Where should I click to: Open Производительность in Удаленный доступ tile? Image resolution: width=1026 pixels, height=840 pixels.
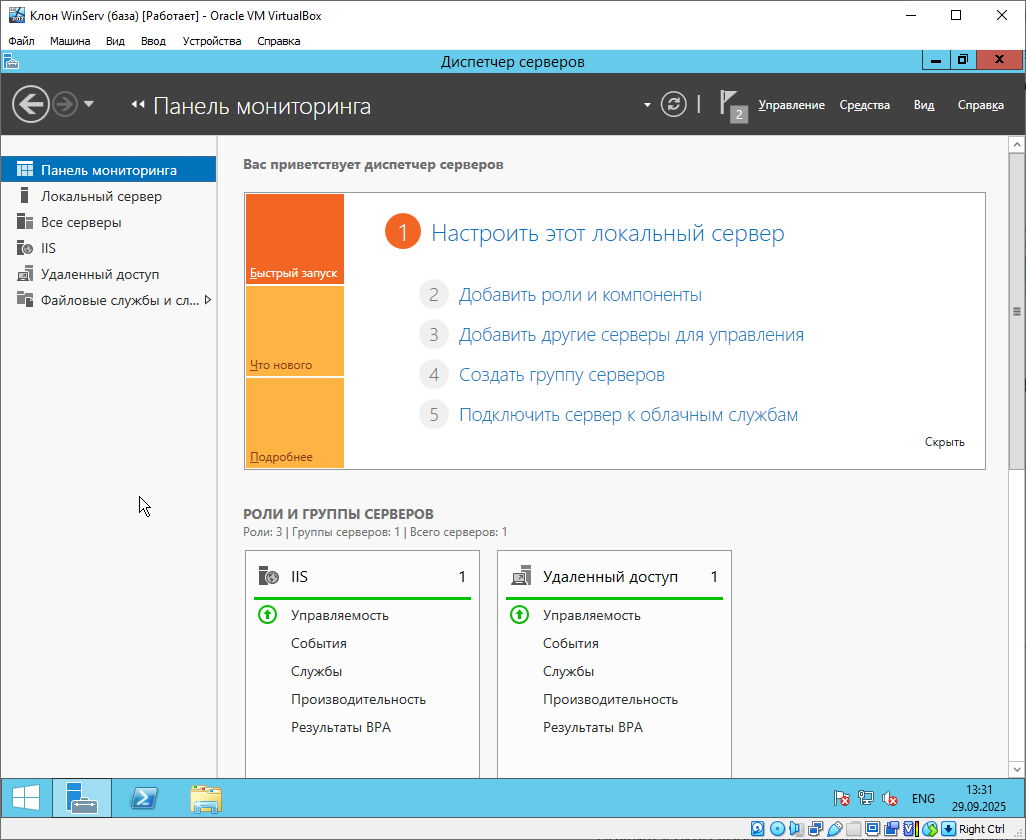click(610, 699)
